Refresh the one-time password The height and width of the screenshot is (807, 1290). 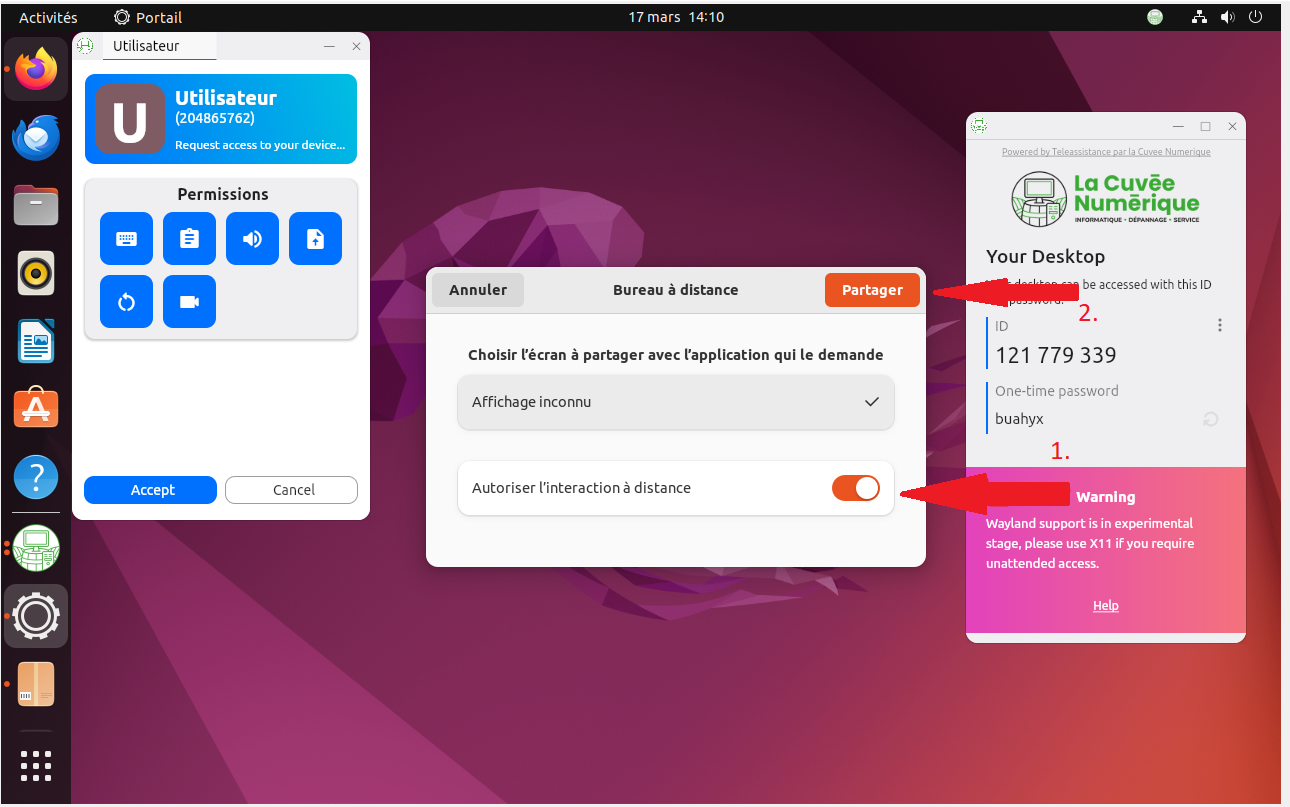tap(1210, 419)
